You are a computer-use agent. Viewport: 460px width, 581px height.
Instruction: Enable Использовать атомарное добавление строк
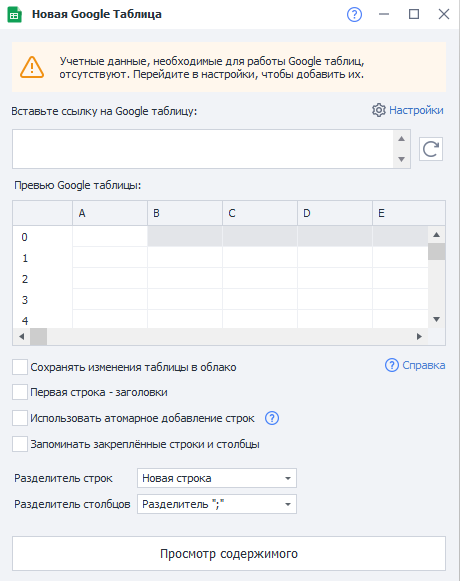[x=20, y=418]
